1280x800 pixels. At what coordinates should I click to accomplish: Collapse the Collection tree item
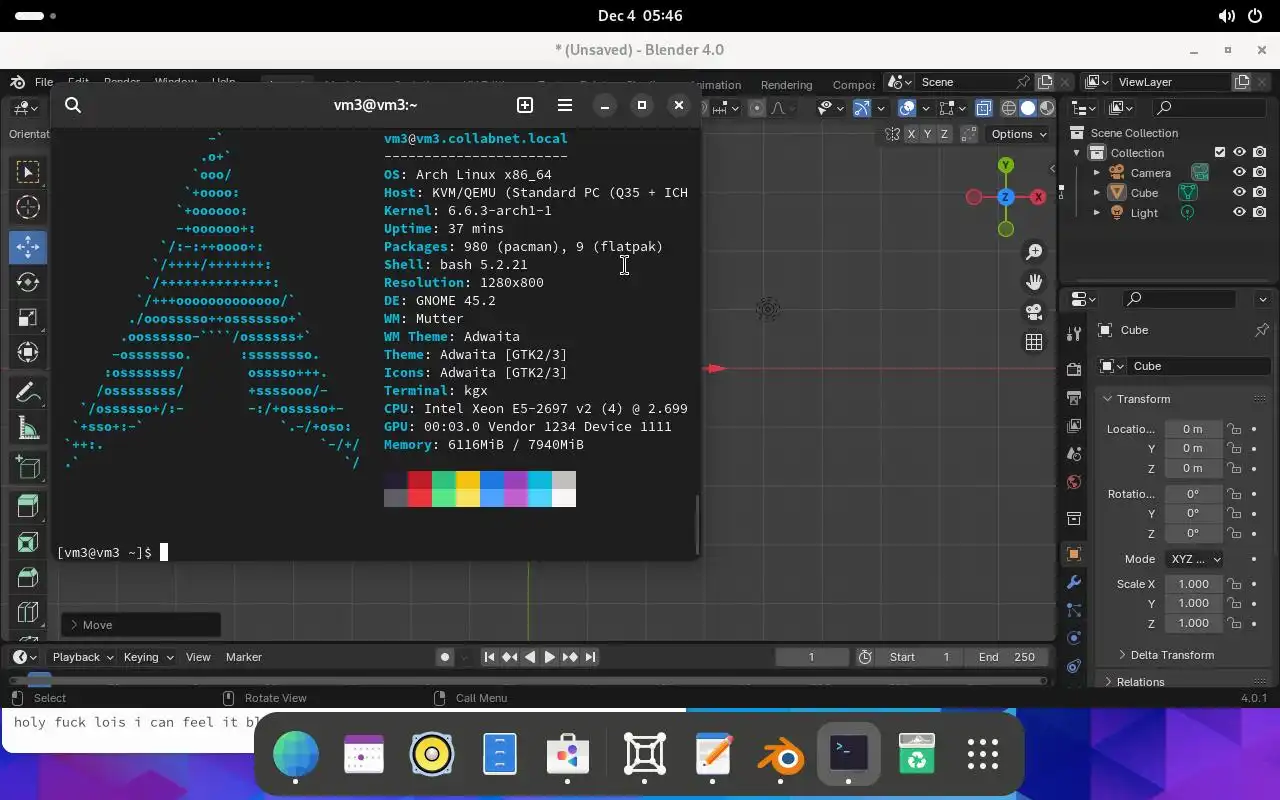[1077, 152]
